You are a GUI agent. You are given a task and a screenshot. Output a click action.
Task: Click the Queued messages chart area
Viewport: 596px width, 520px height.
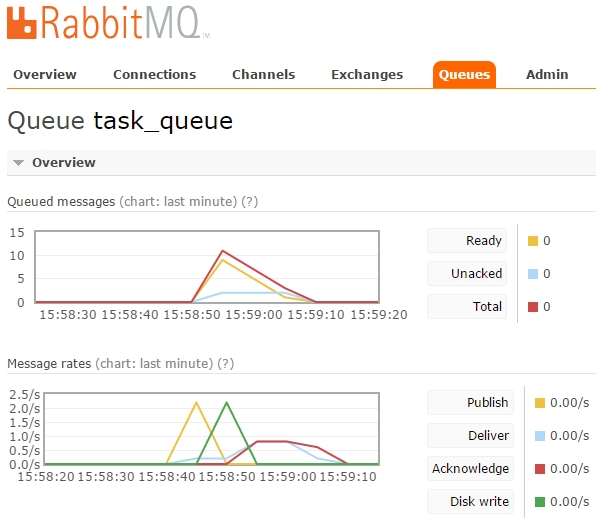tap(207, 266)
